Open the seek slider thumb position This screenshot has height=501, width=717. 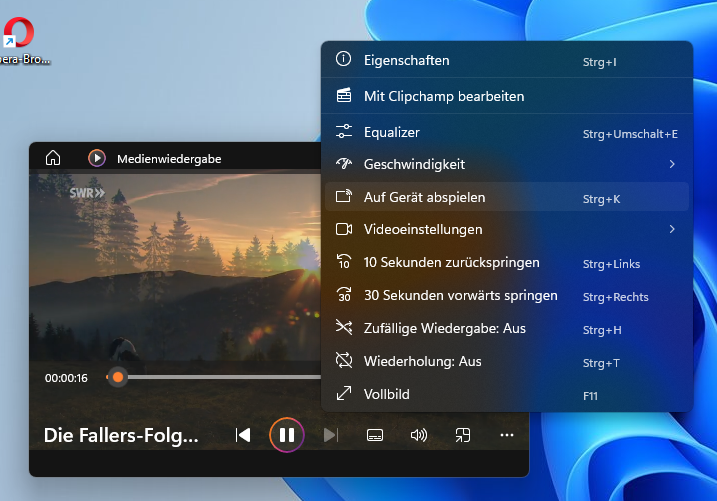click(x=118, y=378)
